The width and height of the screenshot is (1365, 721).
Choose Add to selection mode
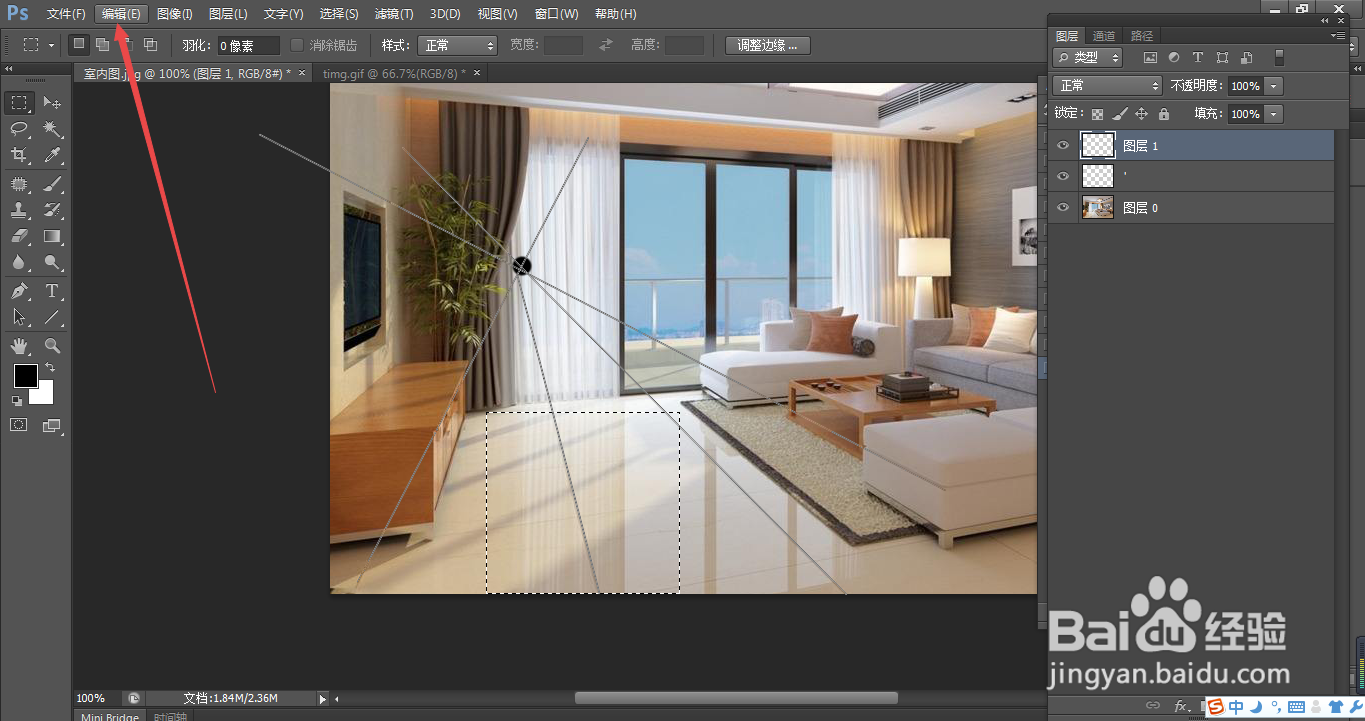[102, 45]
